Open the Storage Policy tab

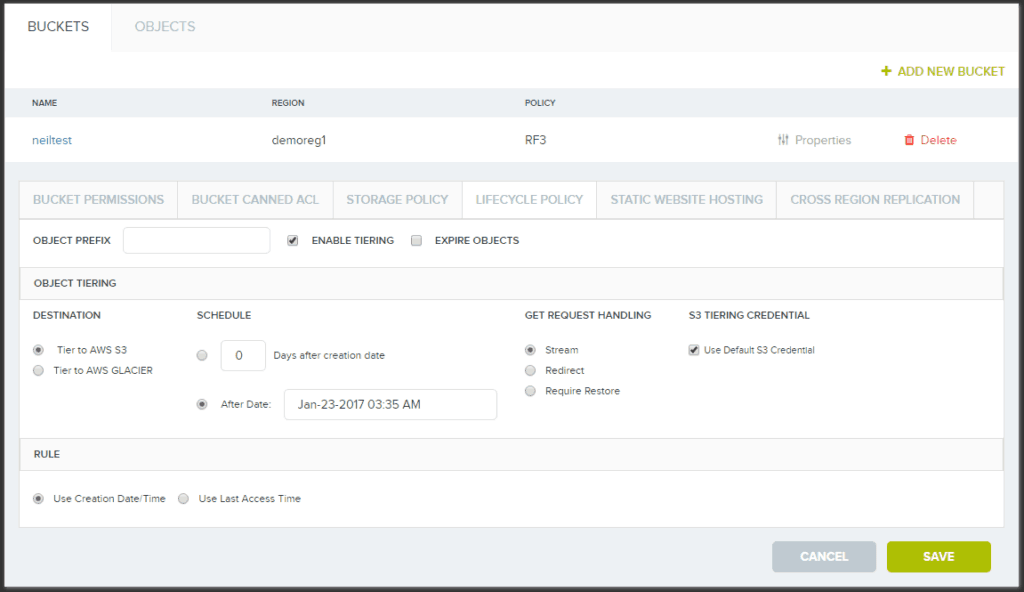[397, 199]
